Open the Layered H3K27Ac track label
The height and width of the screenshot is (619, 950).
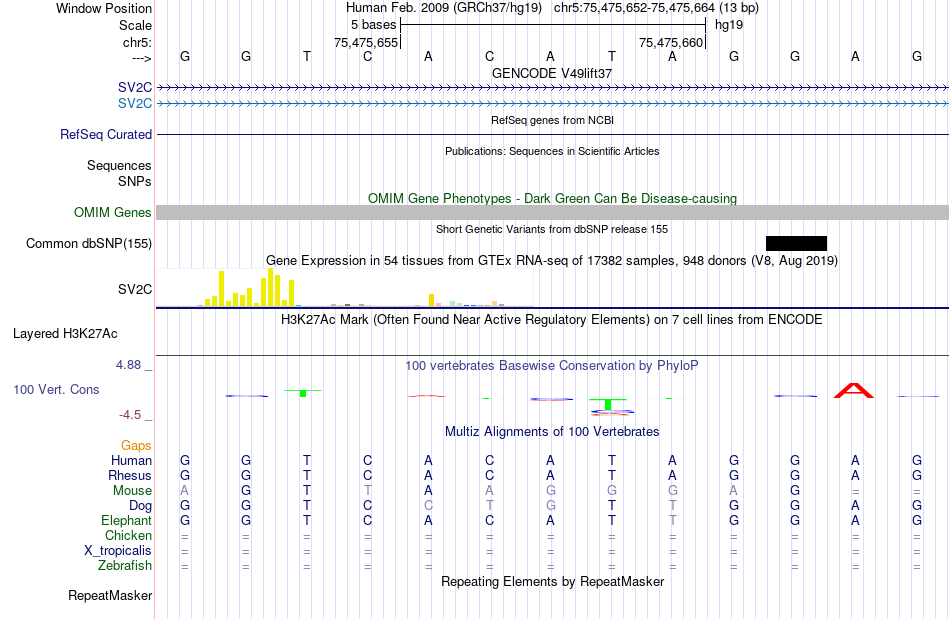pyautogui.click(x=65, y=334)
